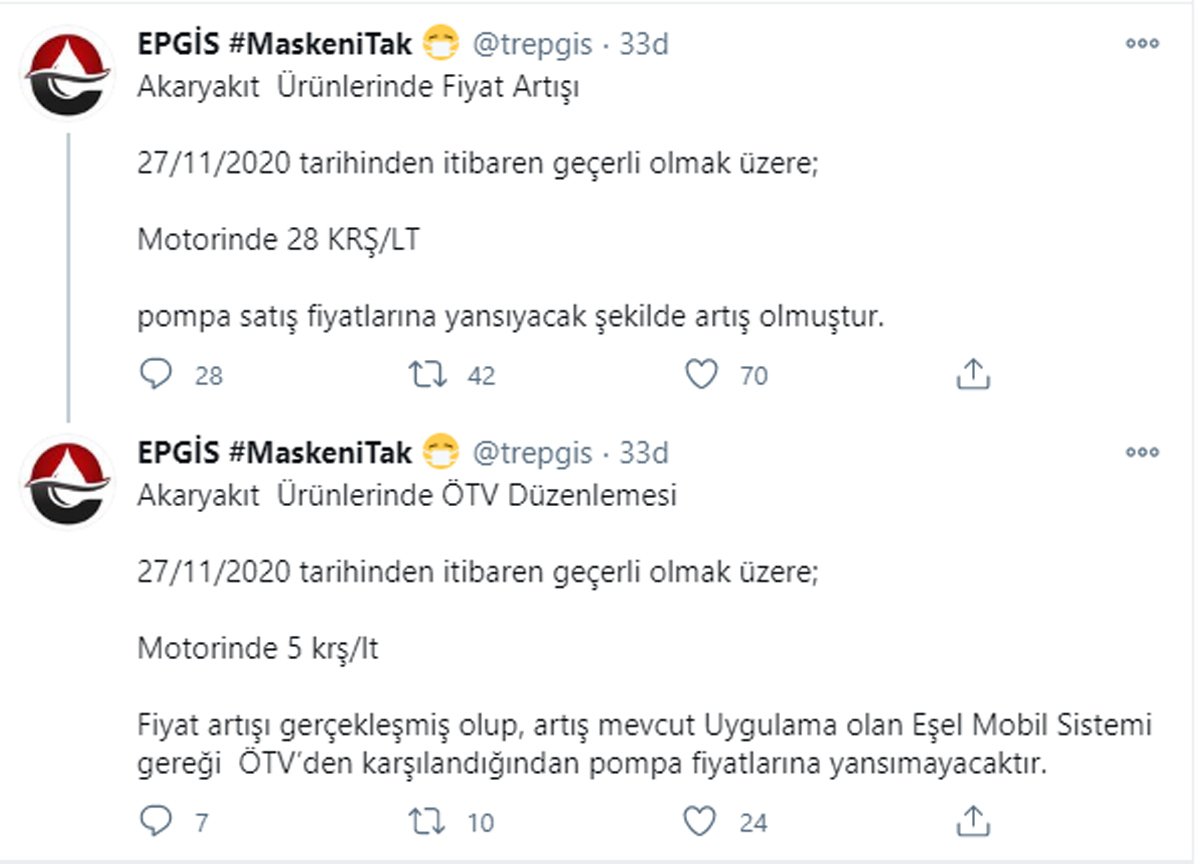Open EPGİS #MaskeniTak name on second tweet

(274, 452)
